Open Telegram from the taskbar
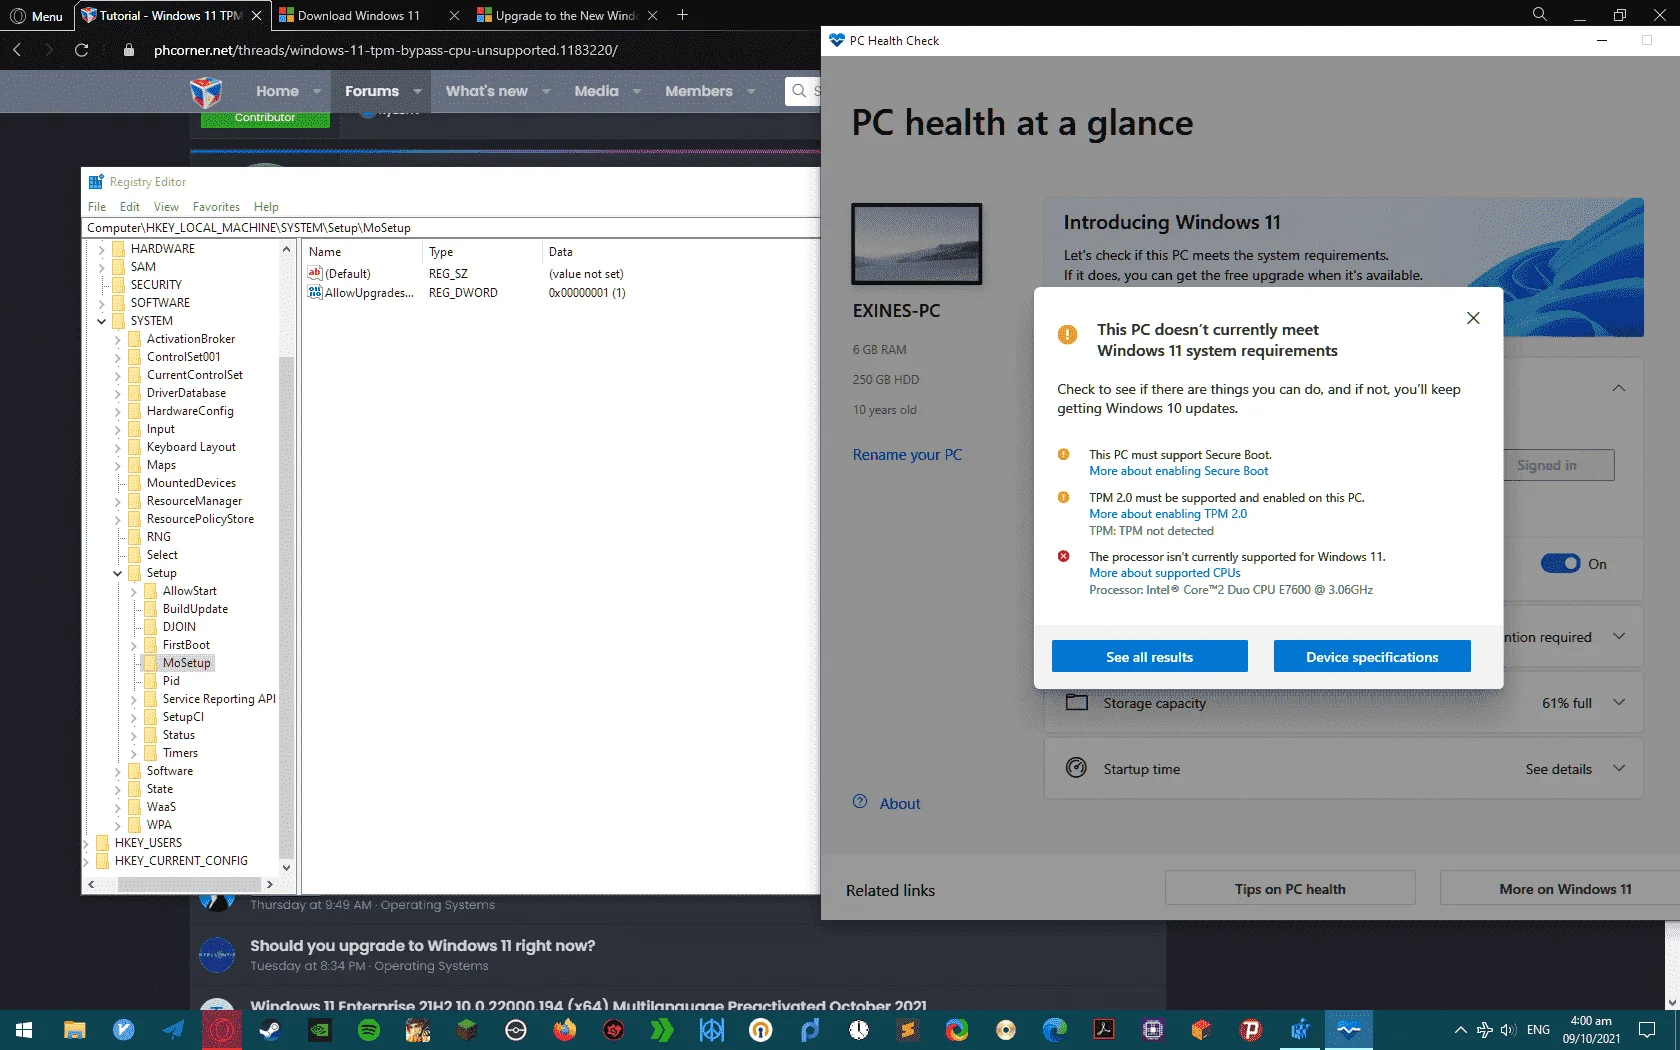Image resolution: width=1680 pixels, height=1050 pixels. (x=173, y=1029)
